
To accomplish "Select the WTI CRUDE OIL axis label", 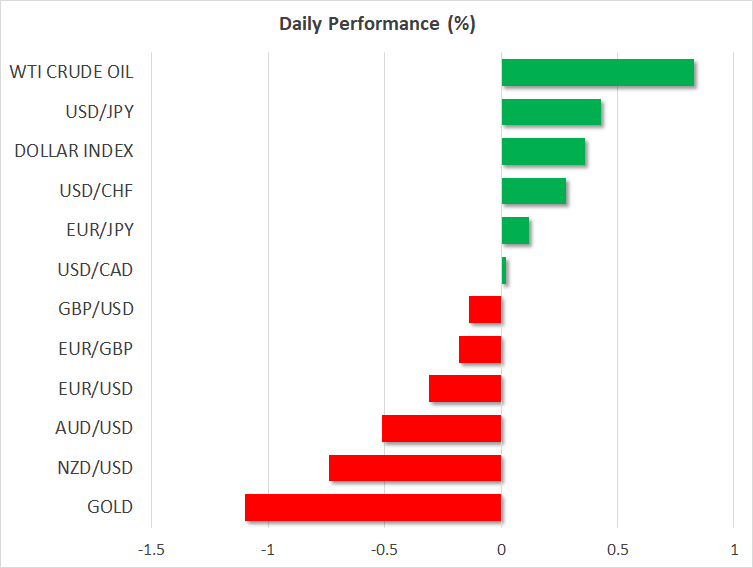I will pos(71,72).
